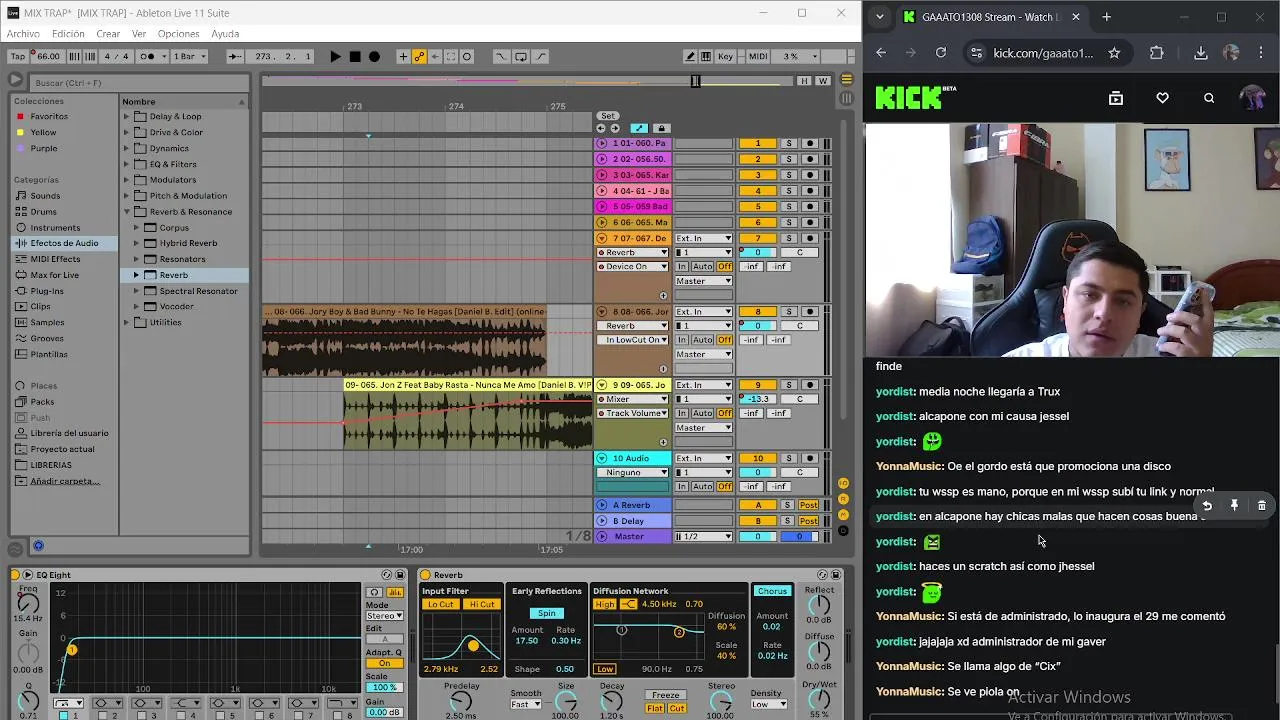
Task: Toggle the Follow playback arrow icon
Action: point(235,57)
